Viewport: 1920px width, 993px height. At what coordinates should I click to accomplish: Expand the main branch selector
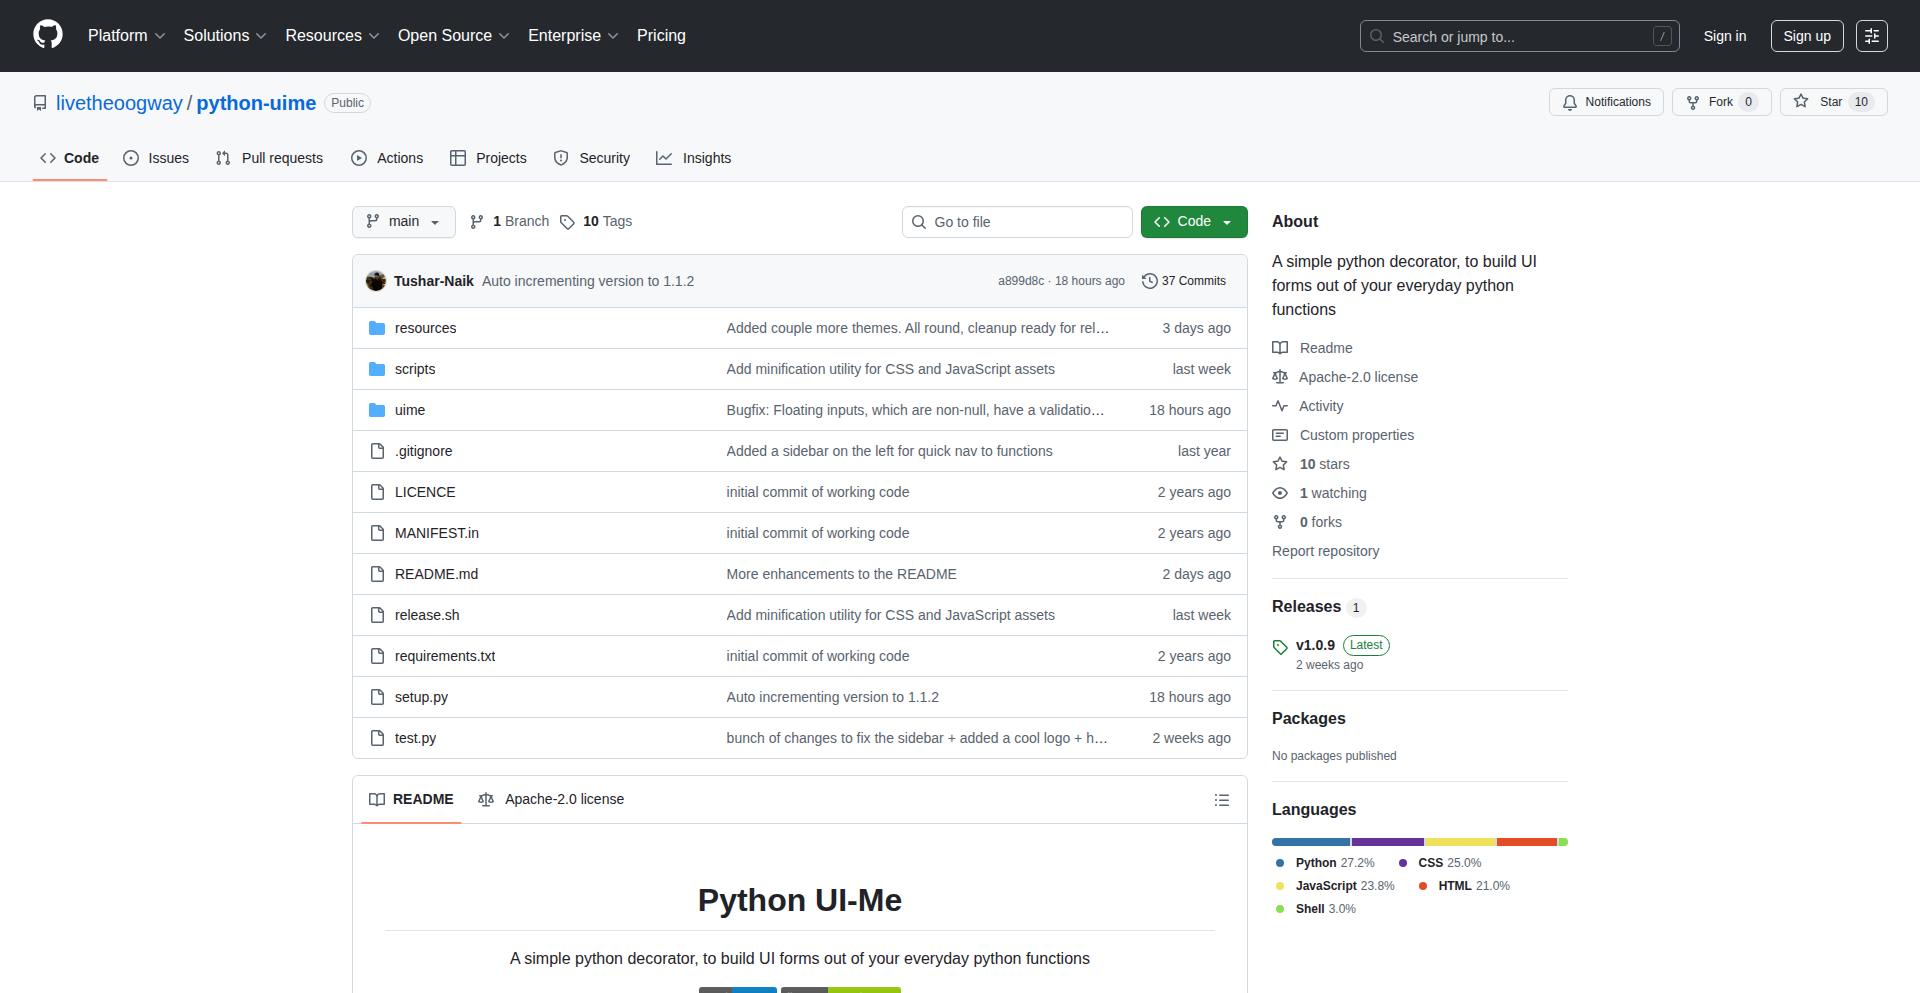point(403,221)
